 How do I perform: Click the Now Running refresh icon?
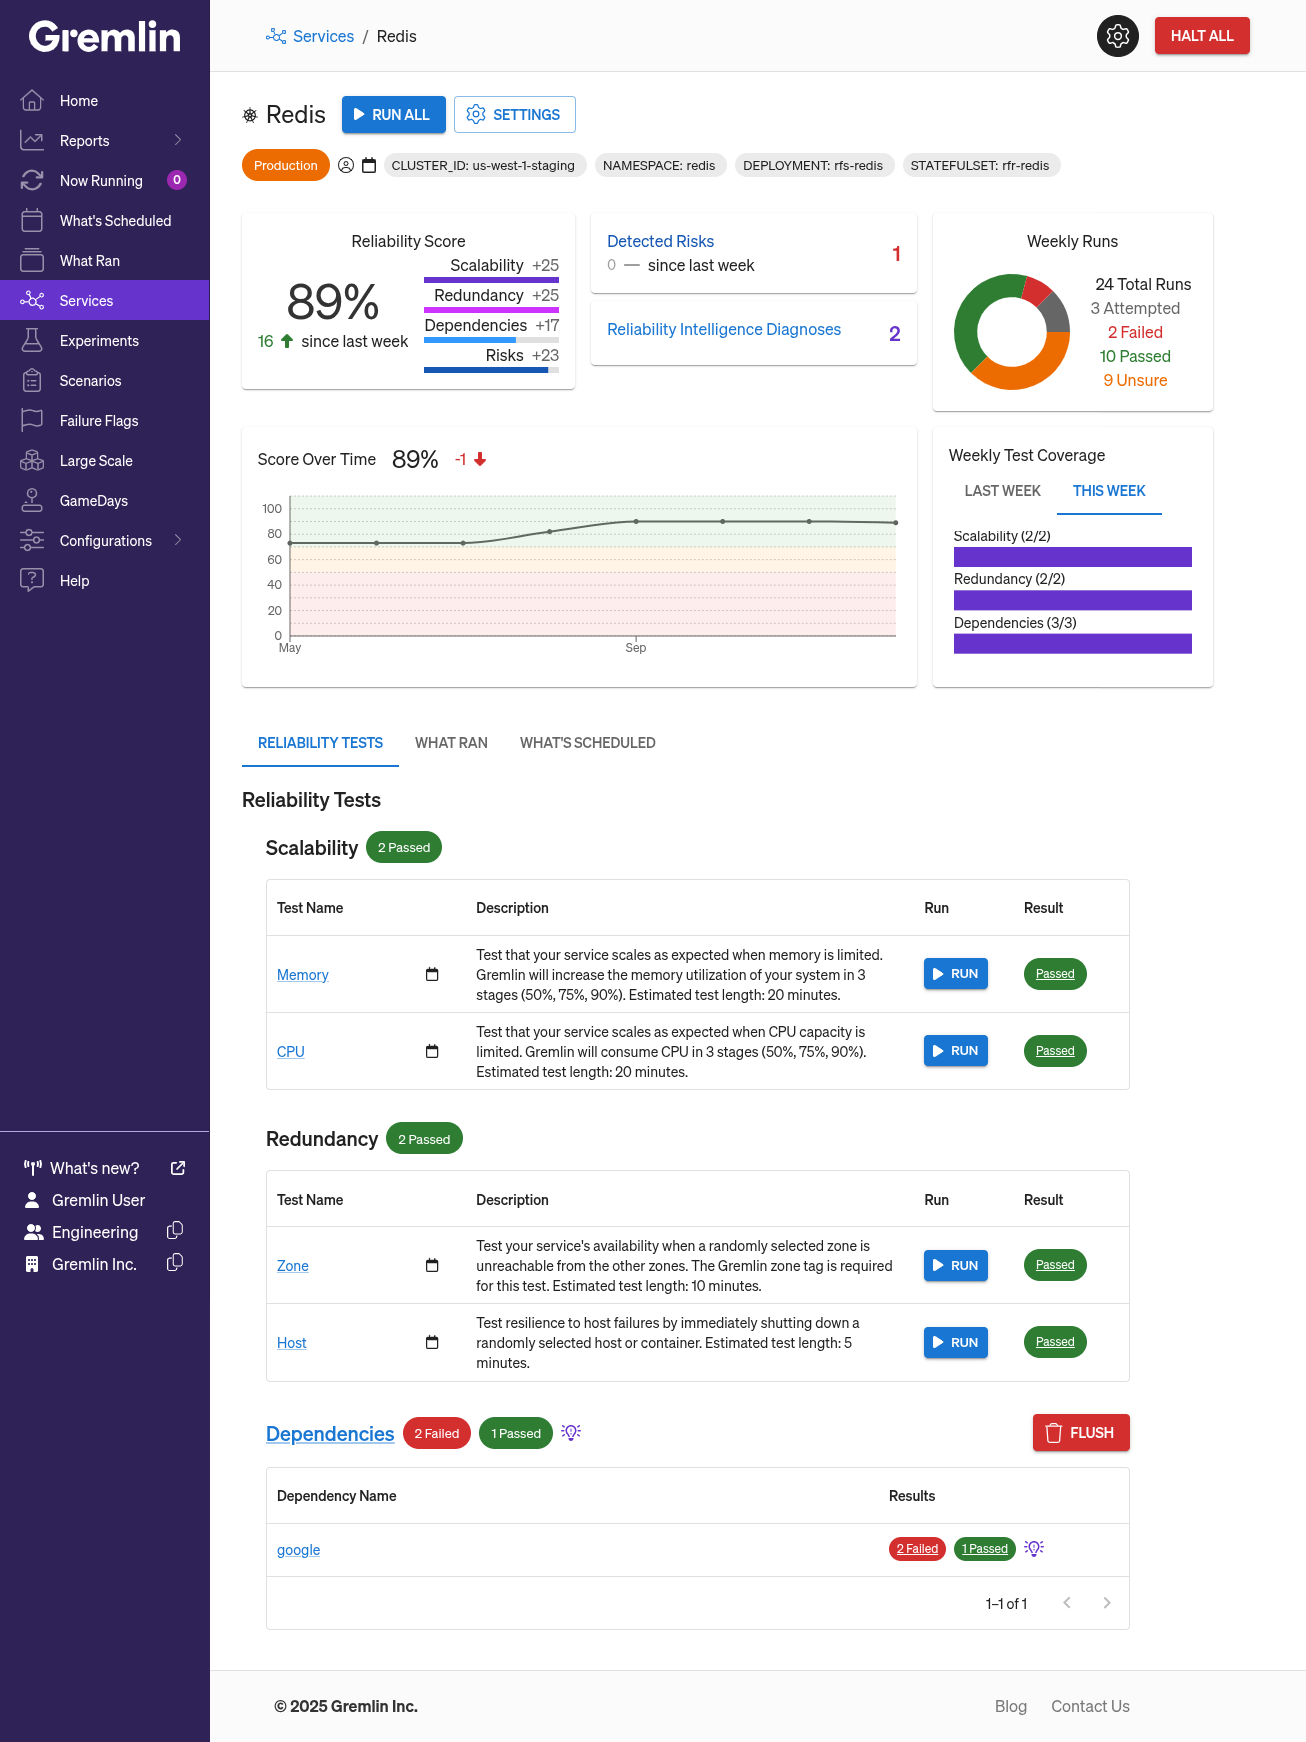coord(32,180)
